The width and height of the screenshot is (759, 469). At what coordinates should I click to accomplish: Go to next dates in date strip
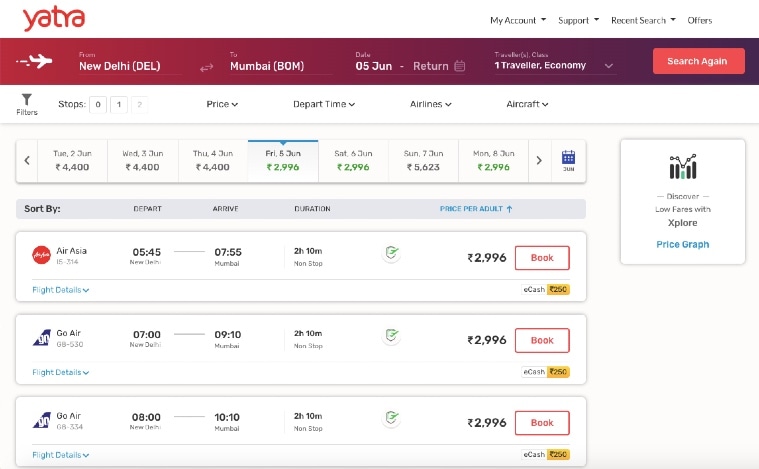coord(539,161)
